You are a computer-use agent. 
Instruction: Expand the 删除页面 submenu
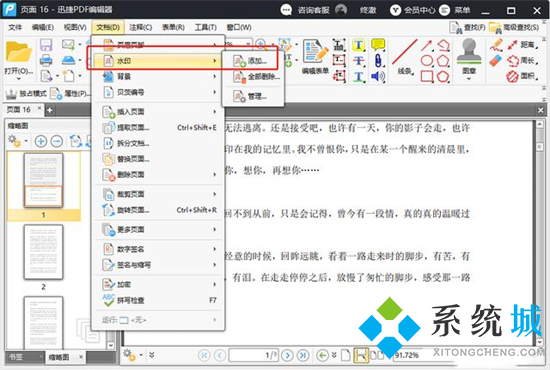point(157,175)
